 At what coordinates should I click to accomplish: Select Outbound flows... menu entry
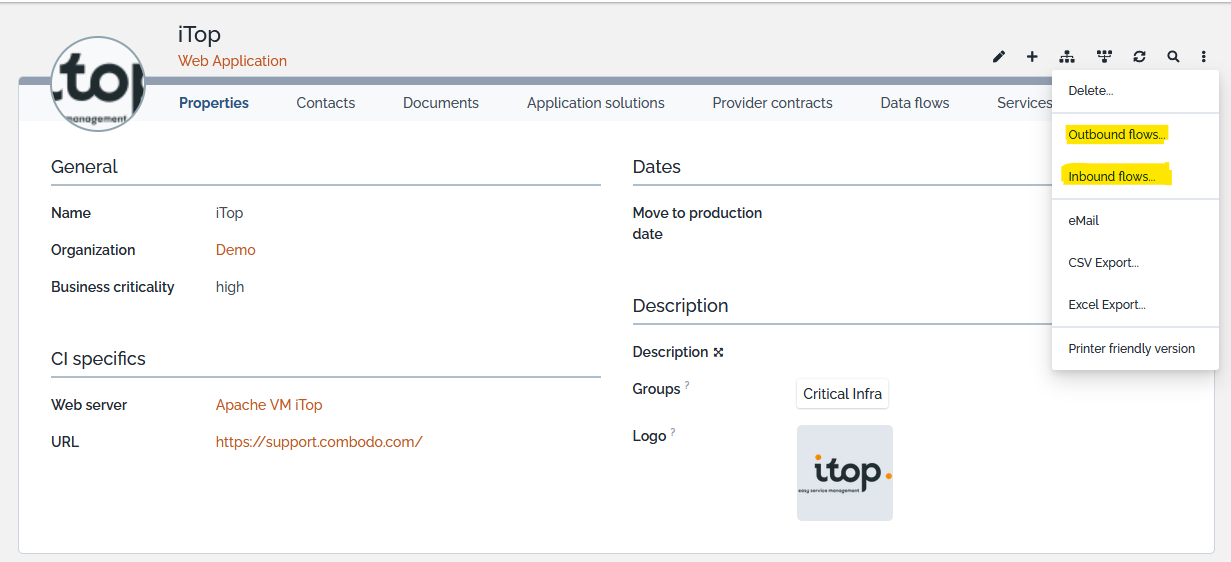(1117, 135)
